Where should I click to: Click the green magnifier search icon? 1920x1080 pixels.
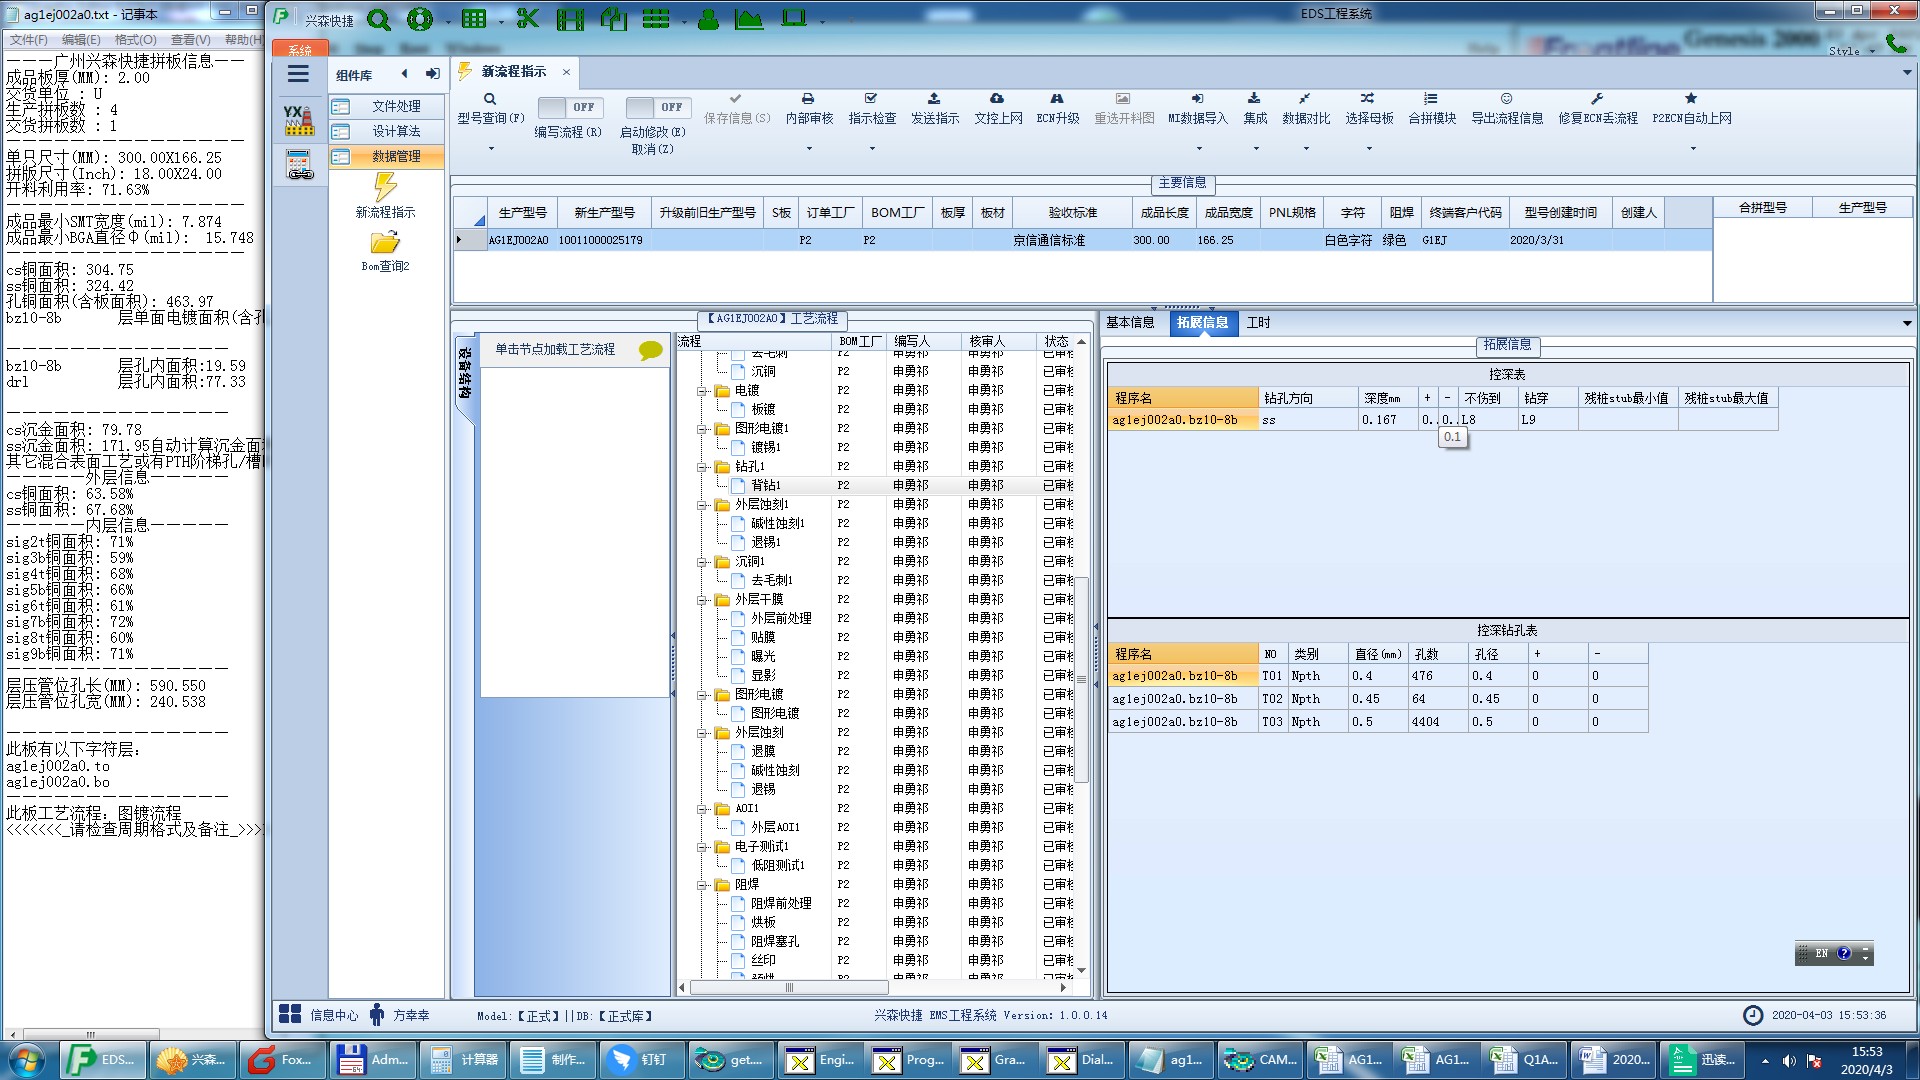[378, 19]
